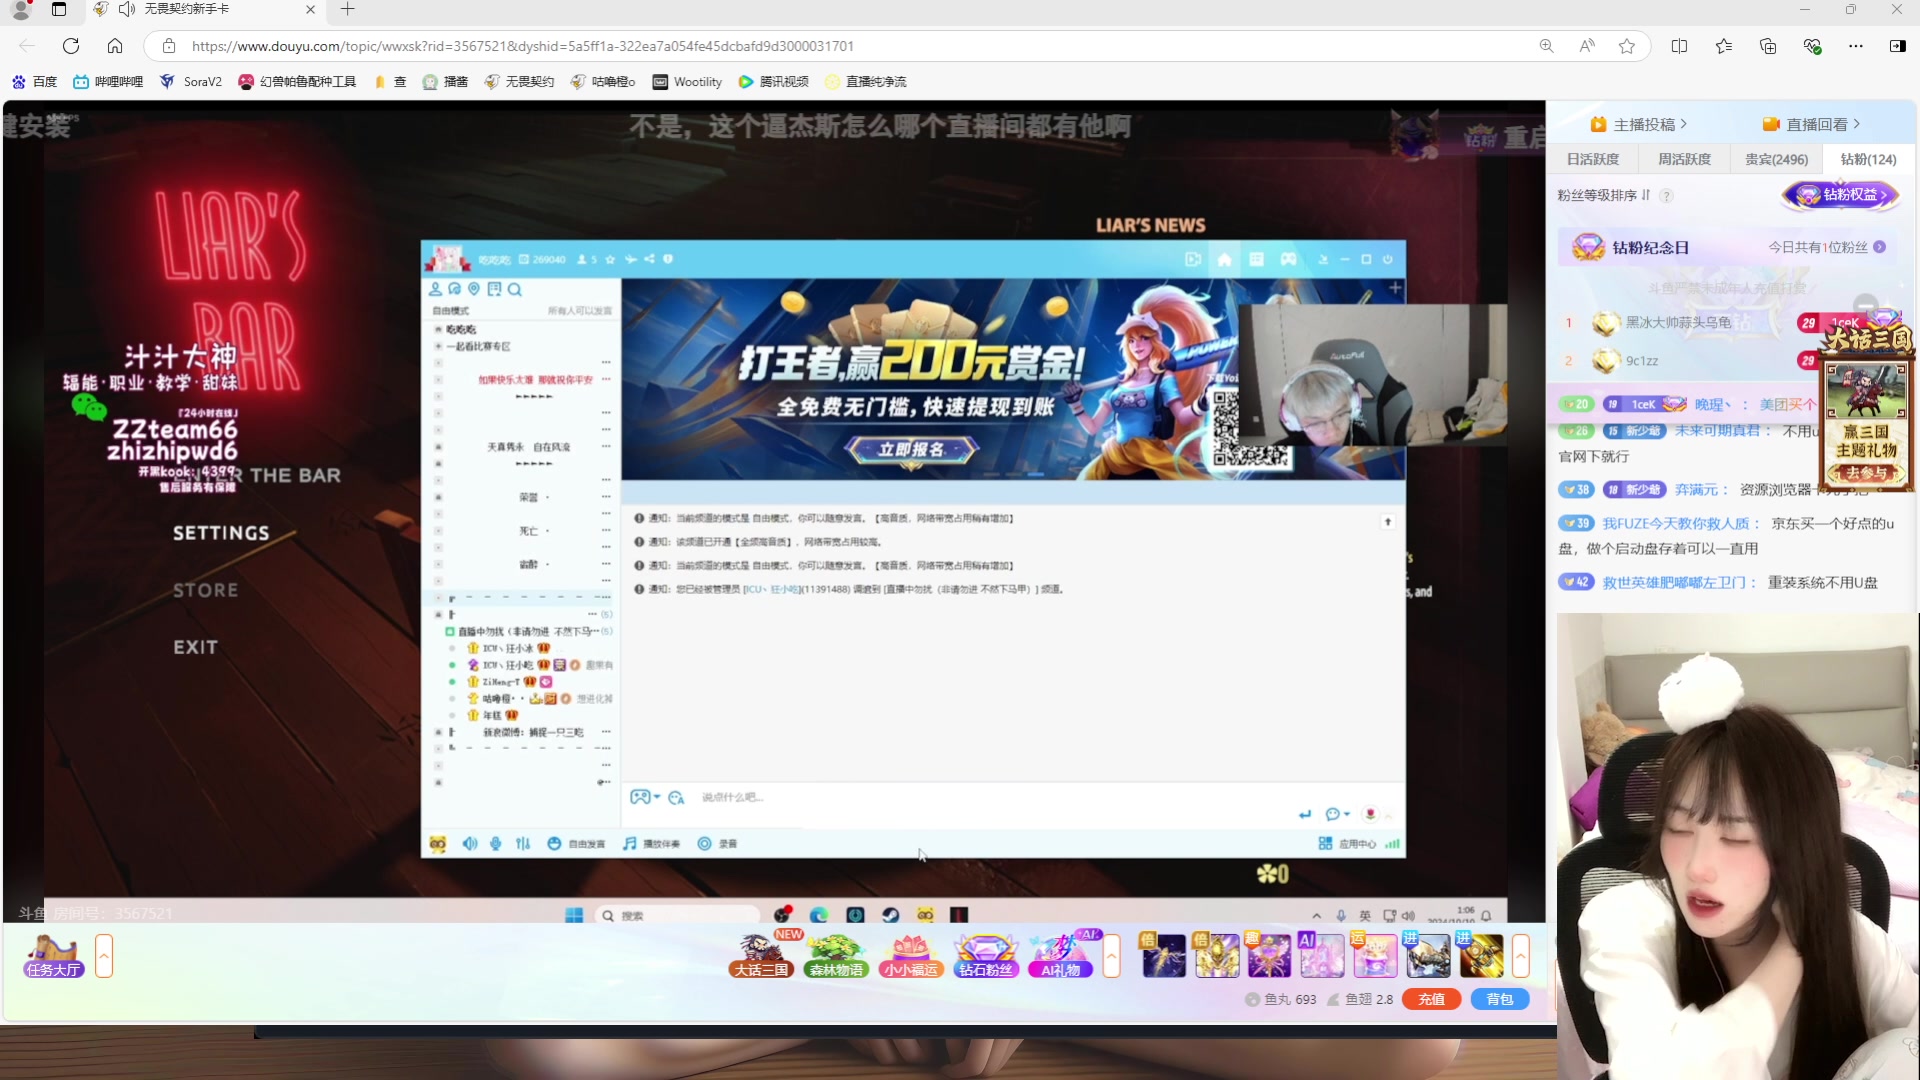Mute the microphone in the voice toolbar
1920x1080 pixels.
coord(496,843)
